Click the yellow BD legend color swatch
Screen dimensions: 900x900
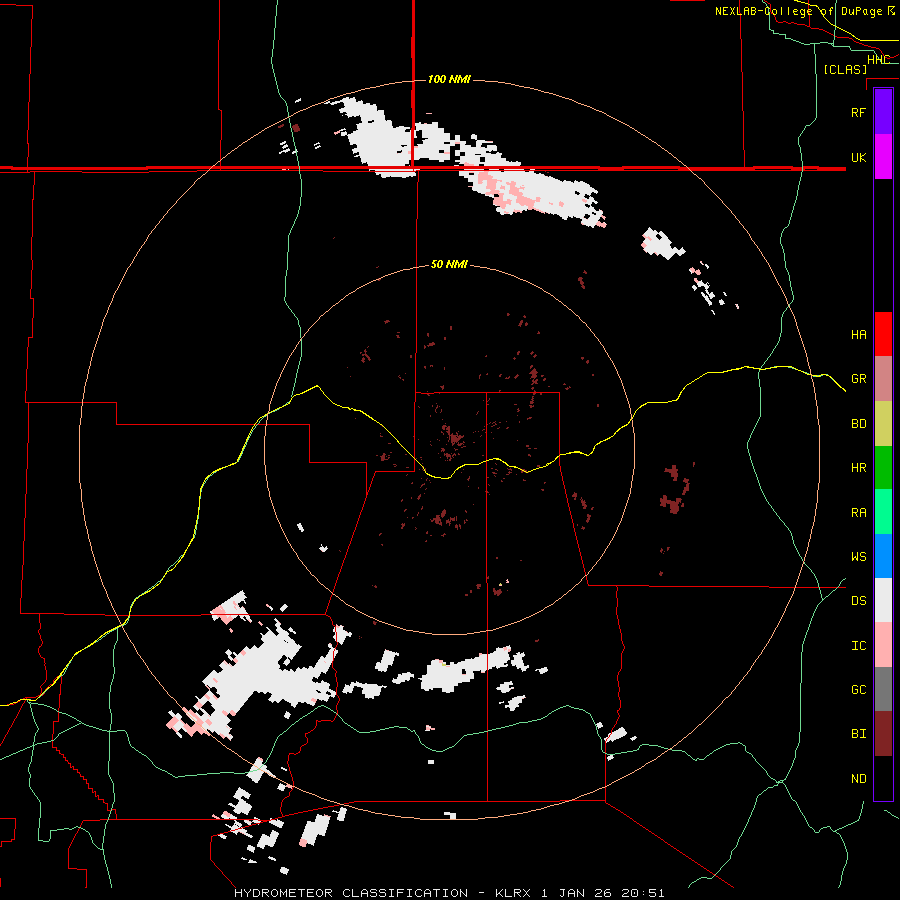point(883,424)
